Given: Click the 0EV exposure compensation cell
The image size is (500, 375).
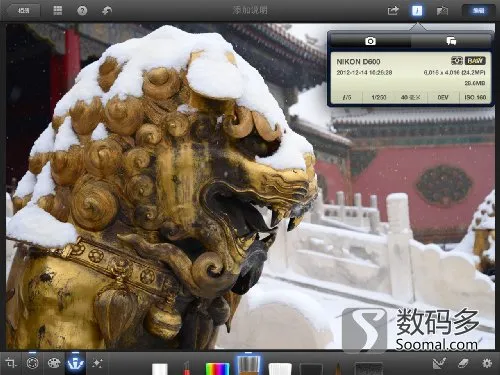Looking at the screenshot, I should pyautogui.click(x=443, y=97).
